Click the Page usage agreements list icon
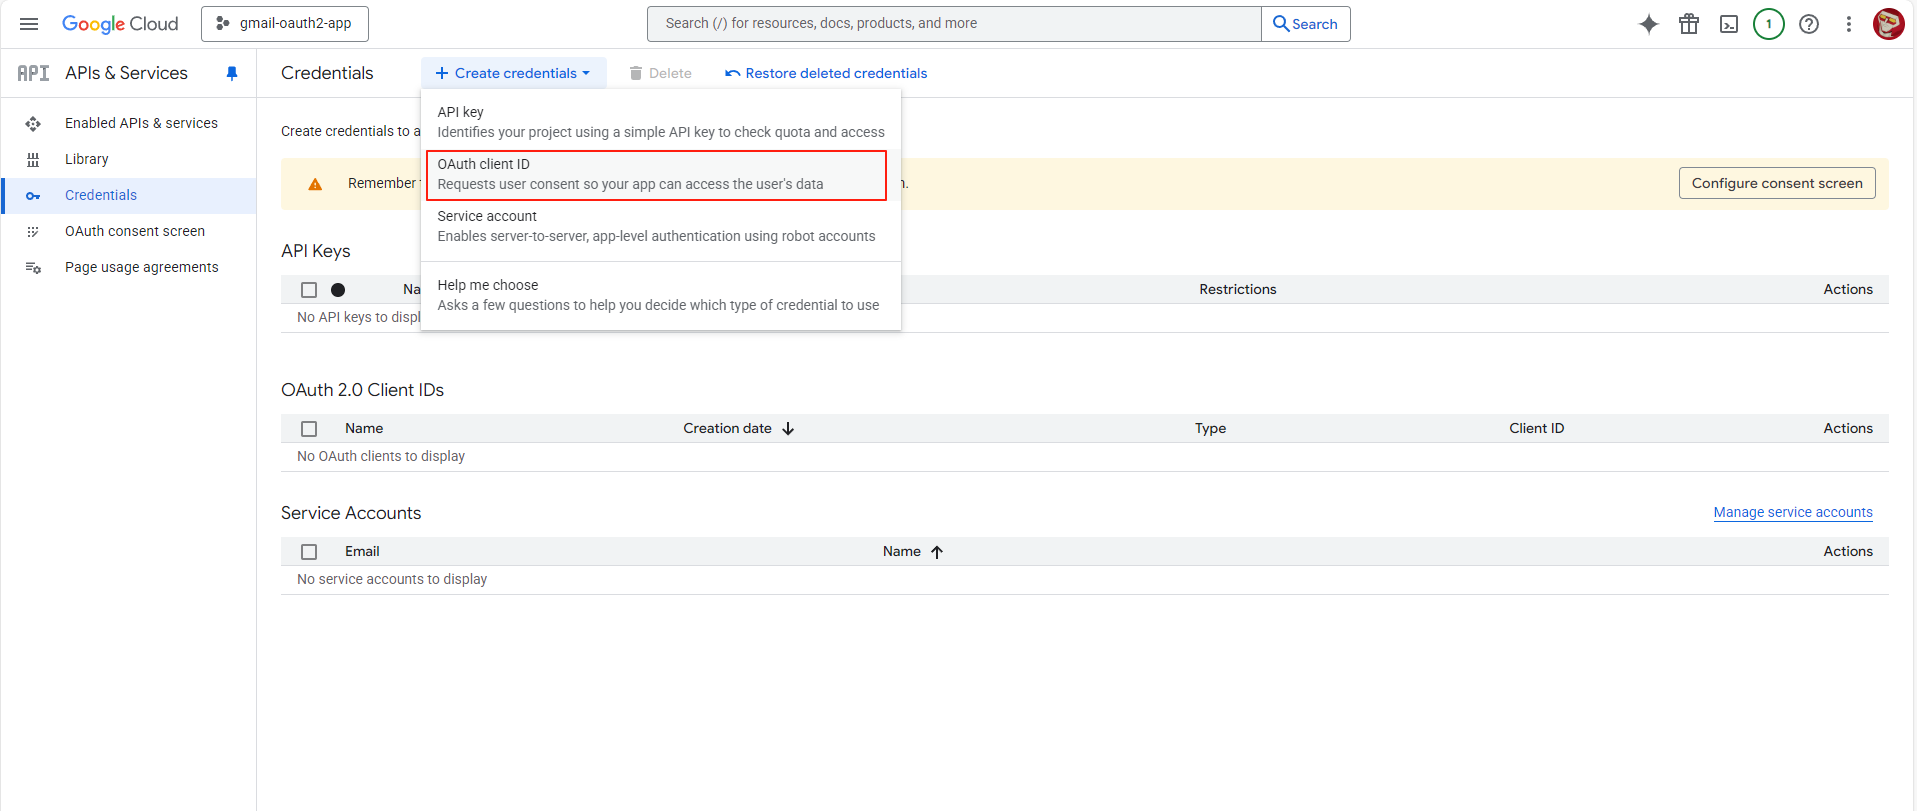The width and height of the screenshot is (1917, 811). coord(33,267)
